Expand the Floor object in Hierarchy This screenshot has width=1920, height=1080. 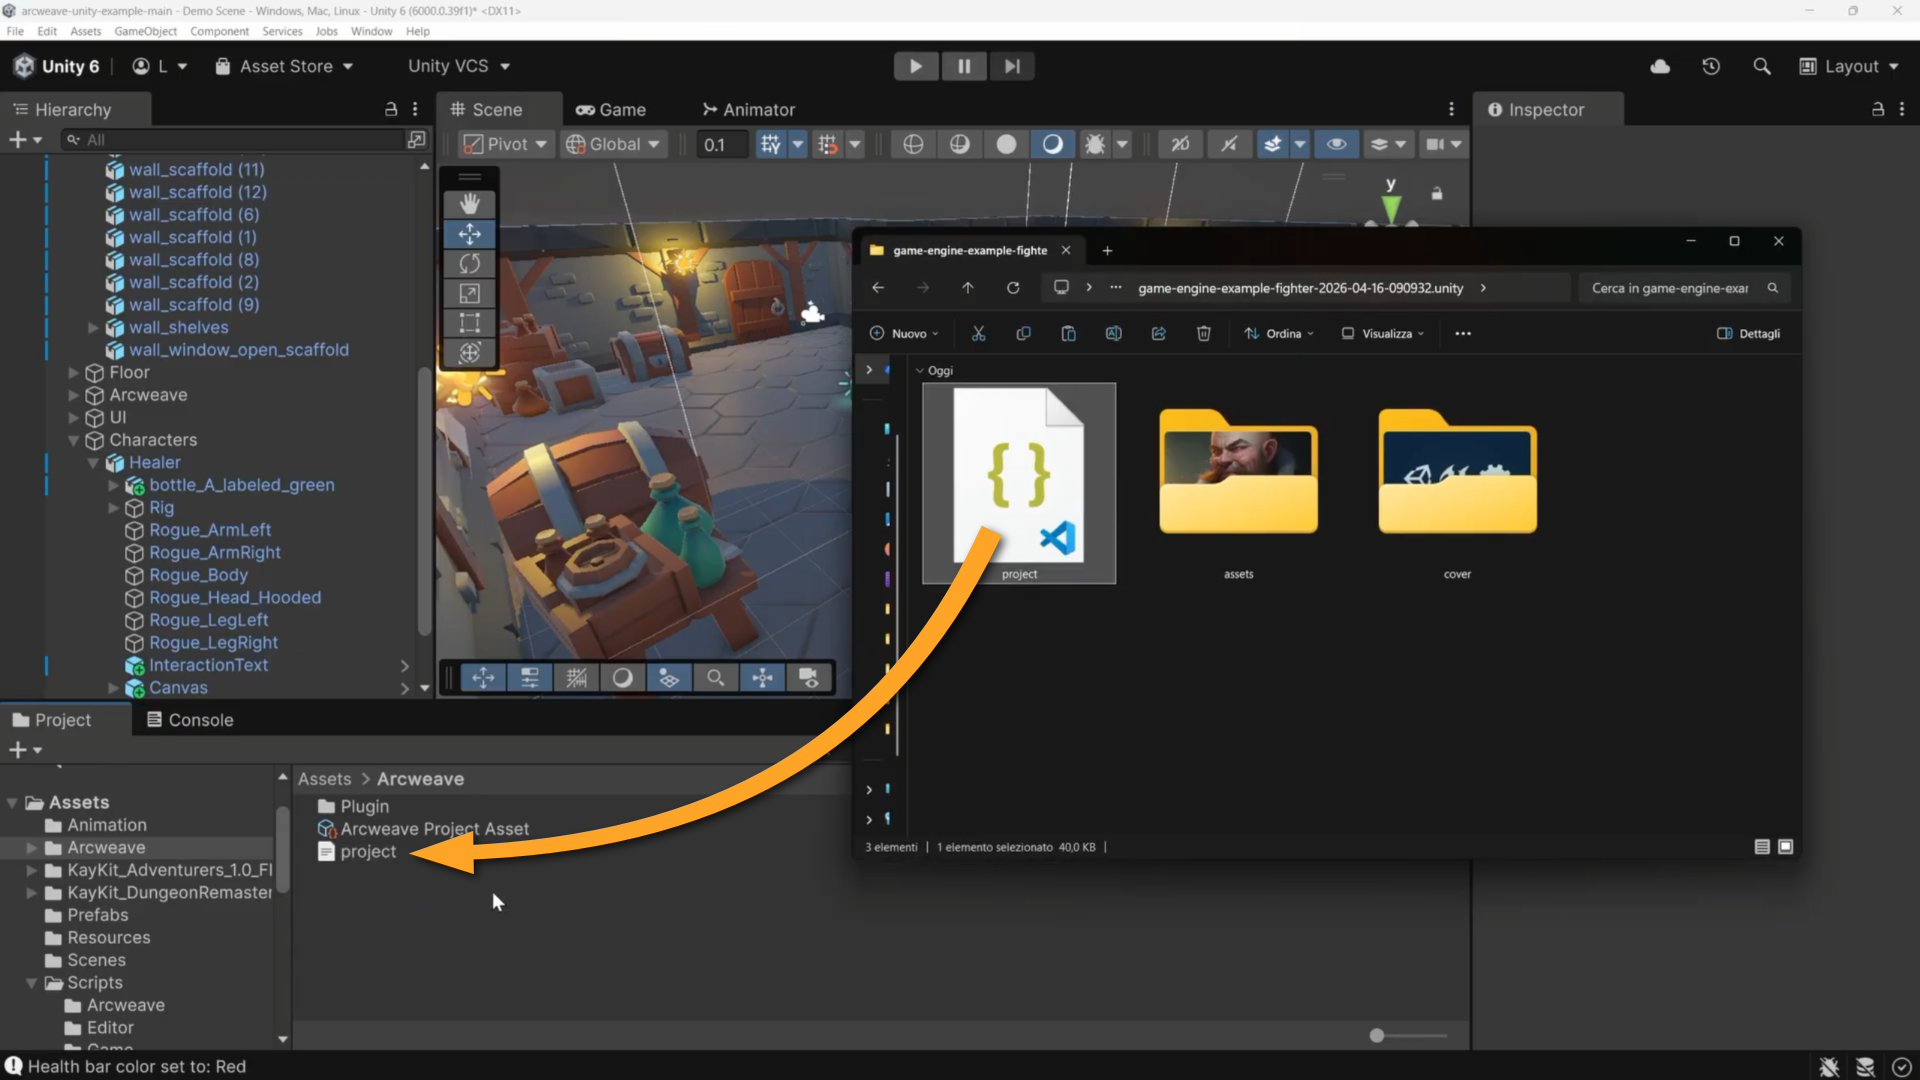[x=73, y=372]
